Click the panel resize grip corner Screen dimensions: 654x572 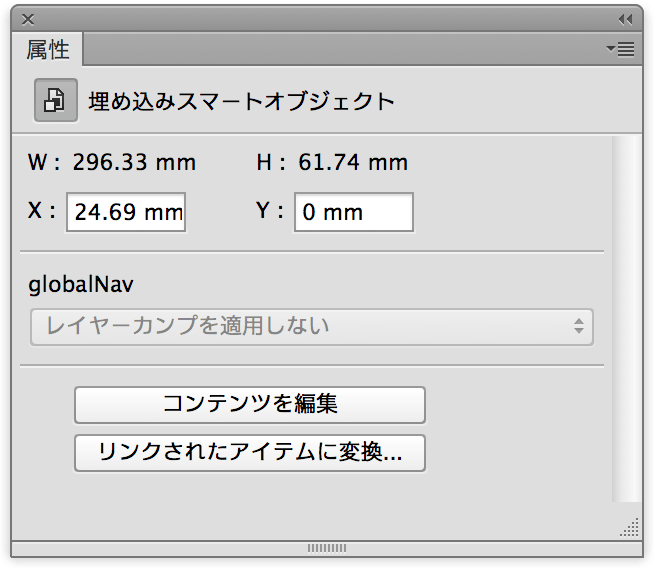(629, 527)
